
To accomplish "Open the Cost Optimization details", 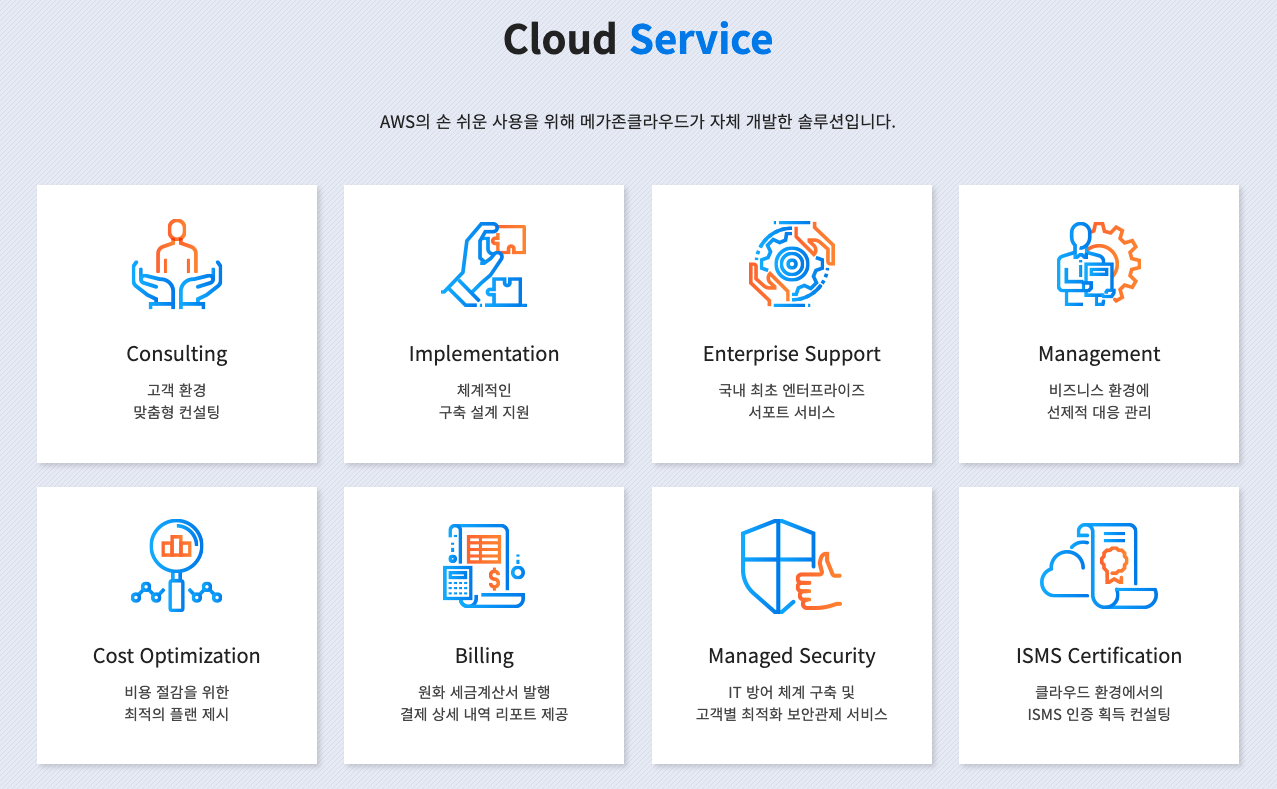I will click(176, 655).
